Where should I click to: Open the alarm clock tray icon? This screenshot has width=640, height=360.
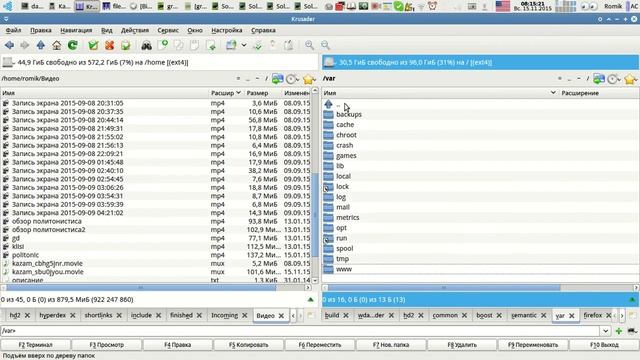click(x=432, y=6)
